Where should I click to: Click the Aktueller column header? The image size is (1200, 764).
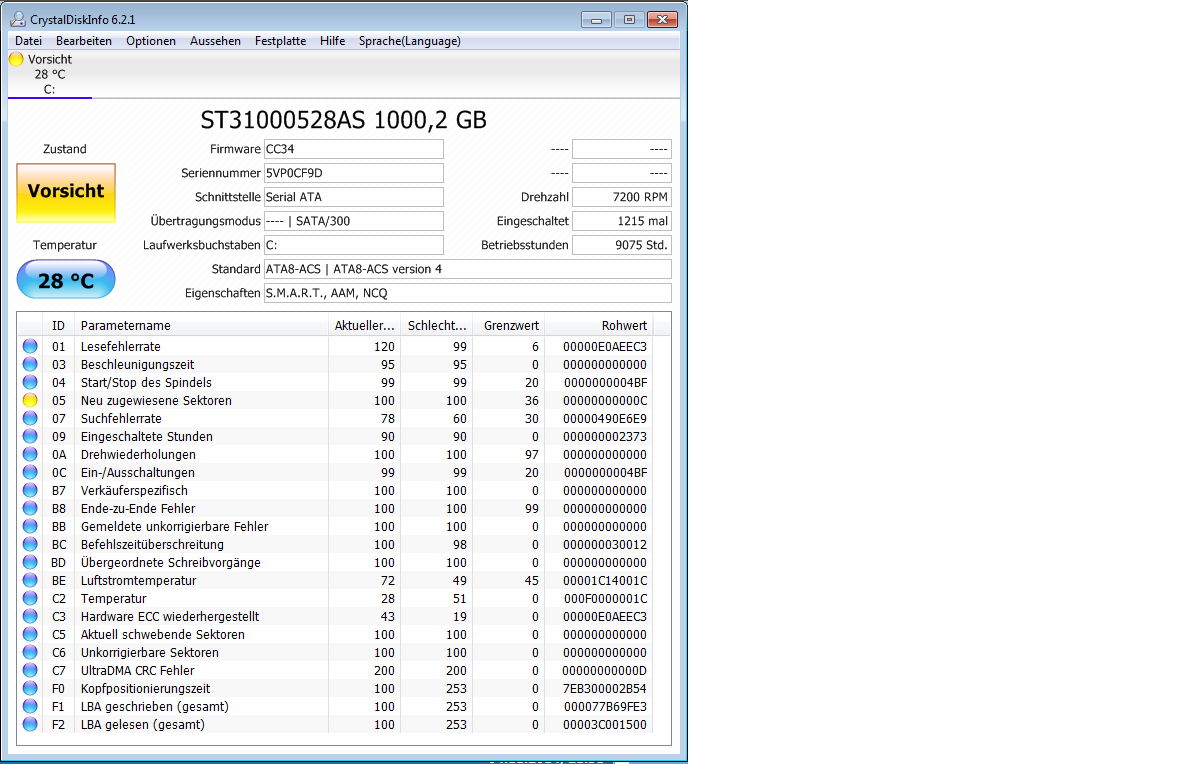tap(364, 325)
